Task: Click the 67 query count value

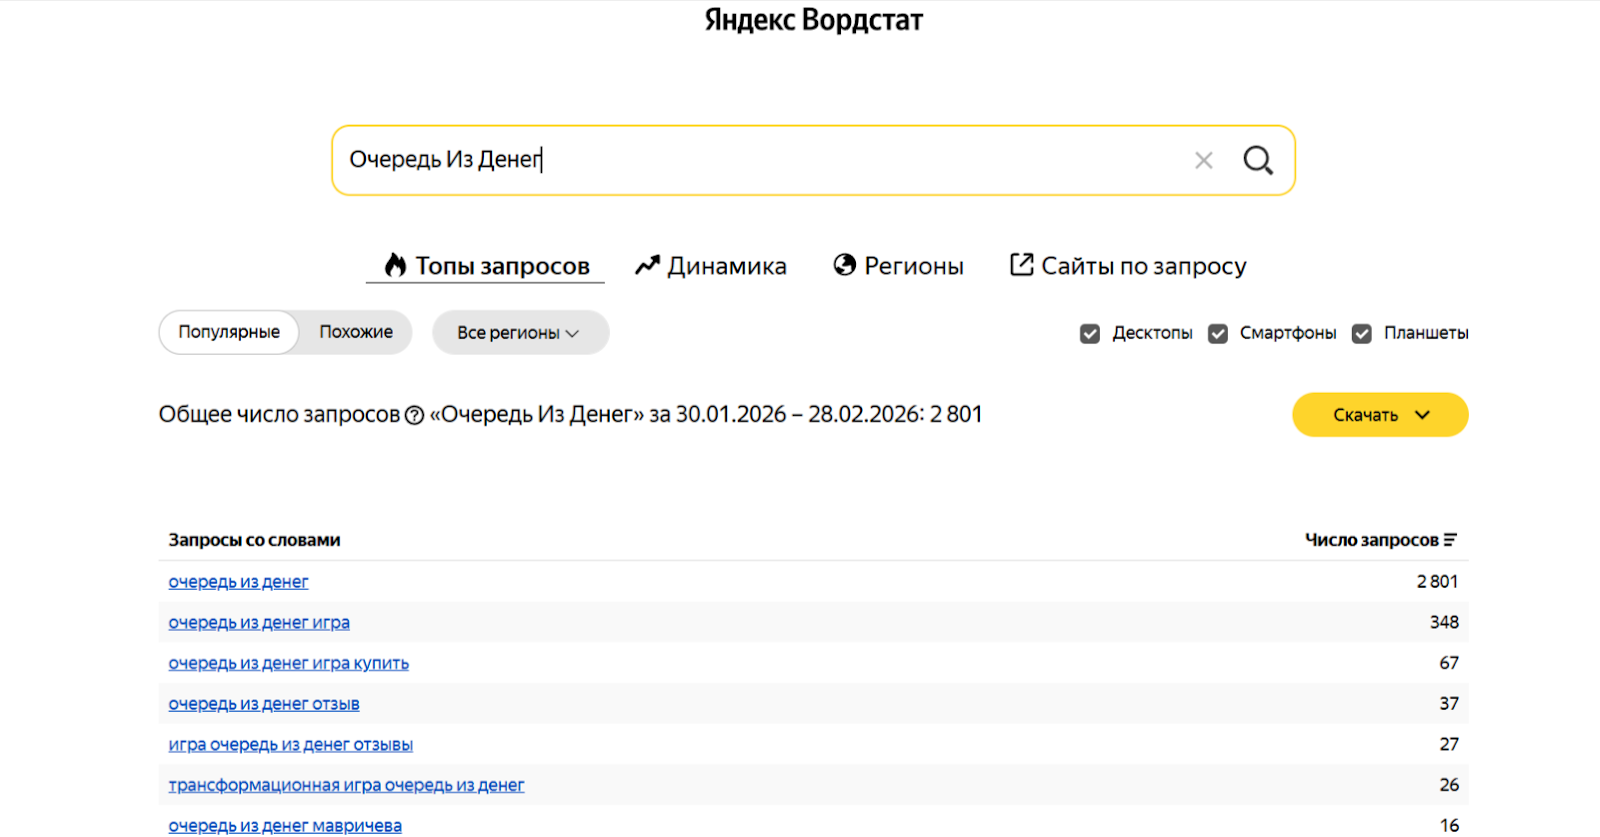Action: click(1449, 663)
